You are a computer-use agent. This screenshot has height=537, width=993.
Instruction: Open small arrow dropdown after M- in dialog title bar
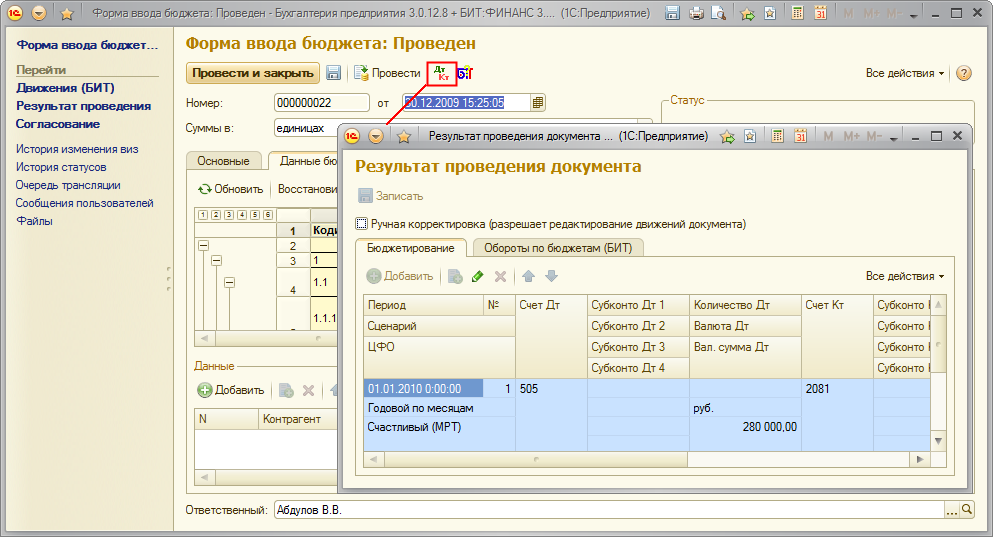(893, 137)
